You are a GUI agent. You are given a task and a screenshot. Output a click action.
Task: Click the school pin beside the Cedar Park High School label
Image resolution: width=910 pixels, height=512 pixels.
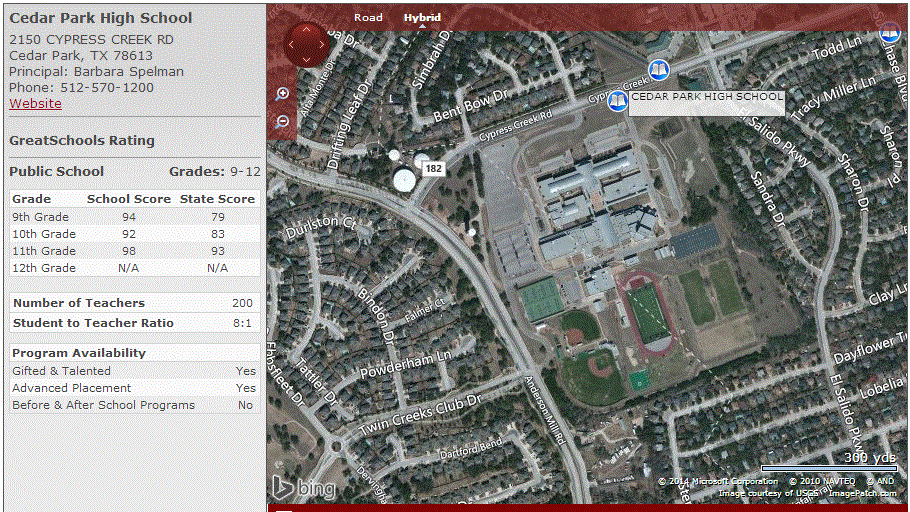point(618,102)
